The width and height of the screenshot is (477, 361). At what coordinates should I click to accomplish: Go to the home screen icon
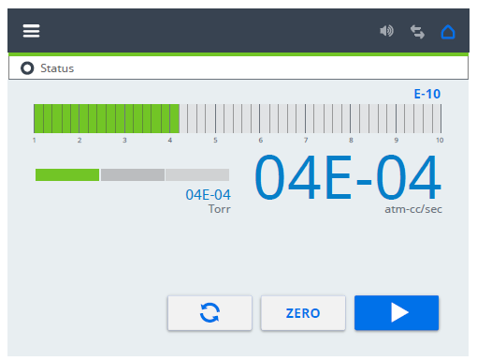pyautogui.click(x=448, y=32)
